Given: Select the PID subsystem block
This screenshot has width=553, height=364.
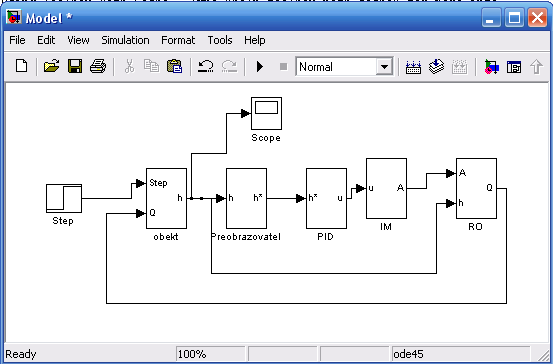Looking at the screenshot, I should pyautogui.click(x=326, y=198).
